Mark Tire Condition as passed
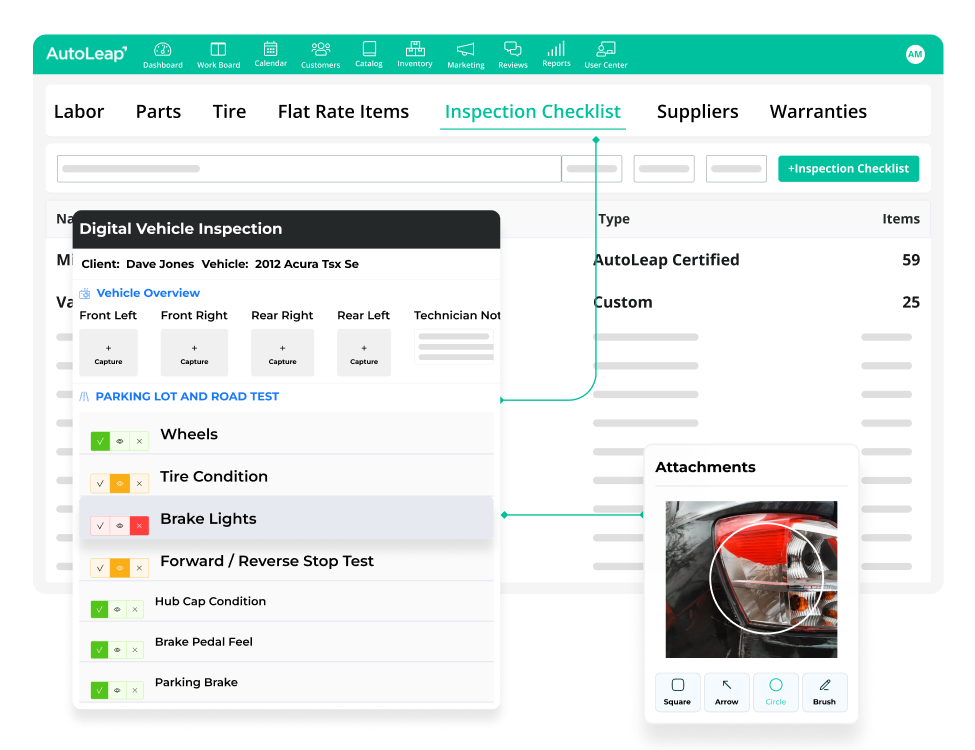Image resolution: width=975 pixels, height=750 pixels. [100, 483]
